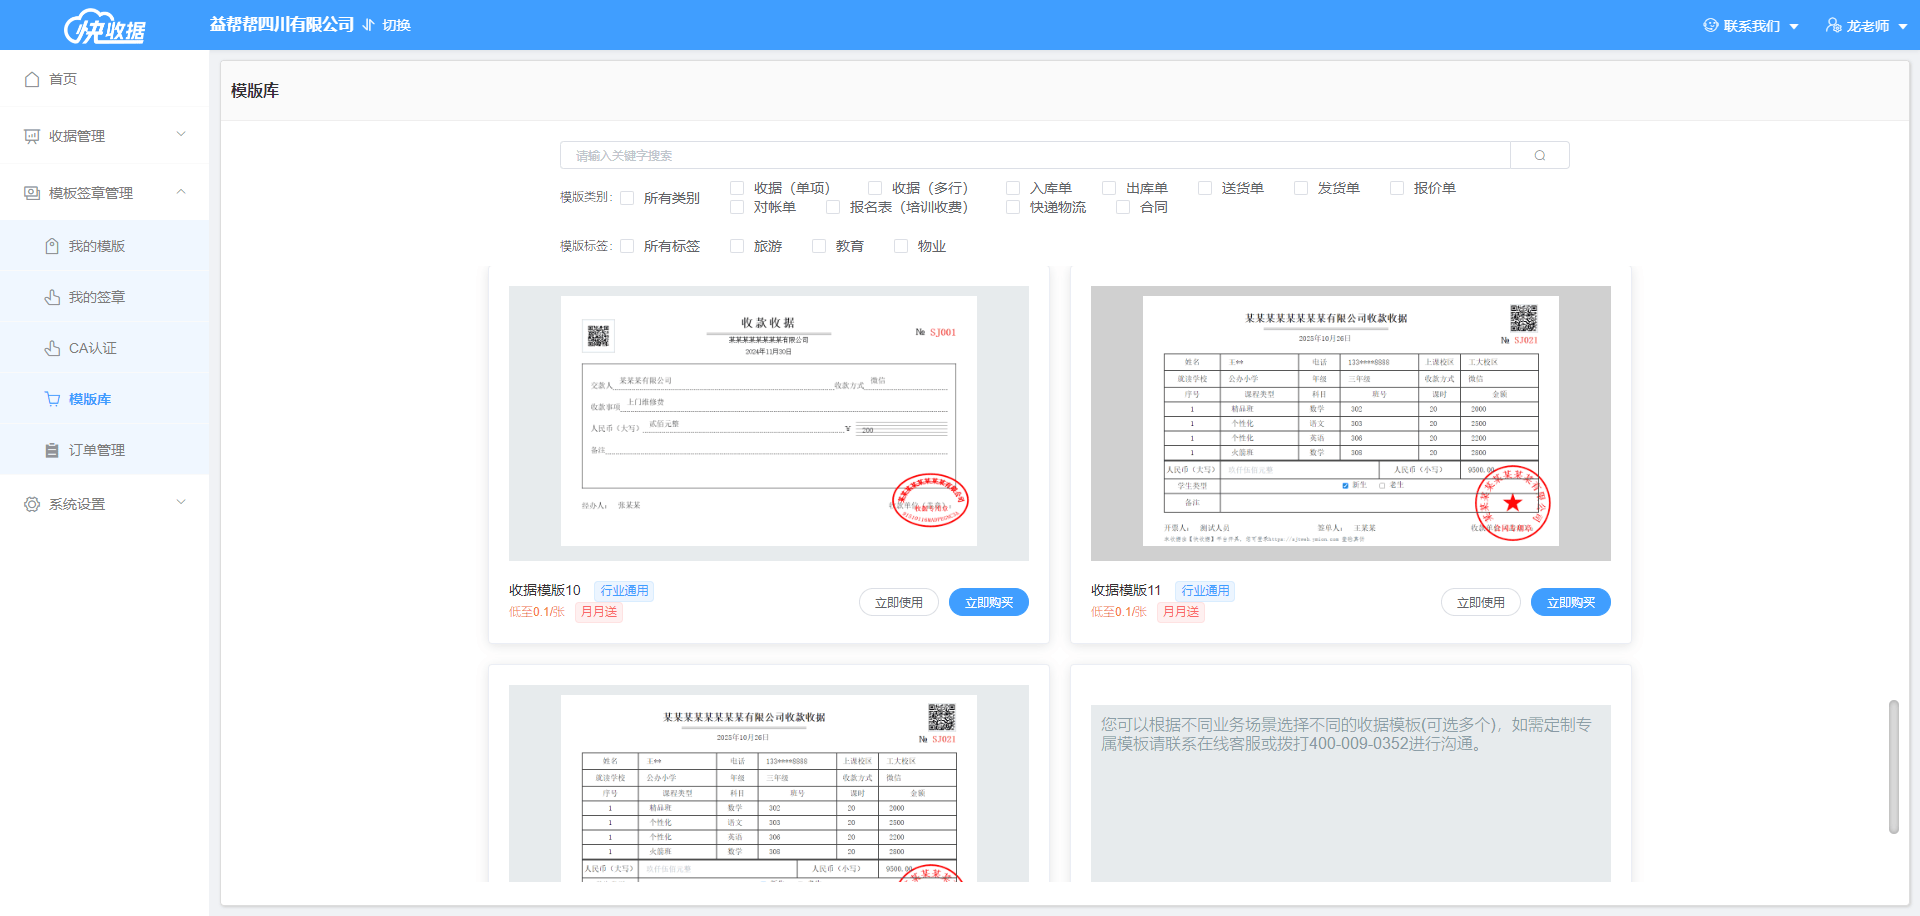
Task: Click the 快收据 logo in header
Action: pyautogui.click(x=105, y=27)
